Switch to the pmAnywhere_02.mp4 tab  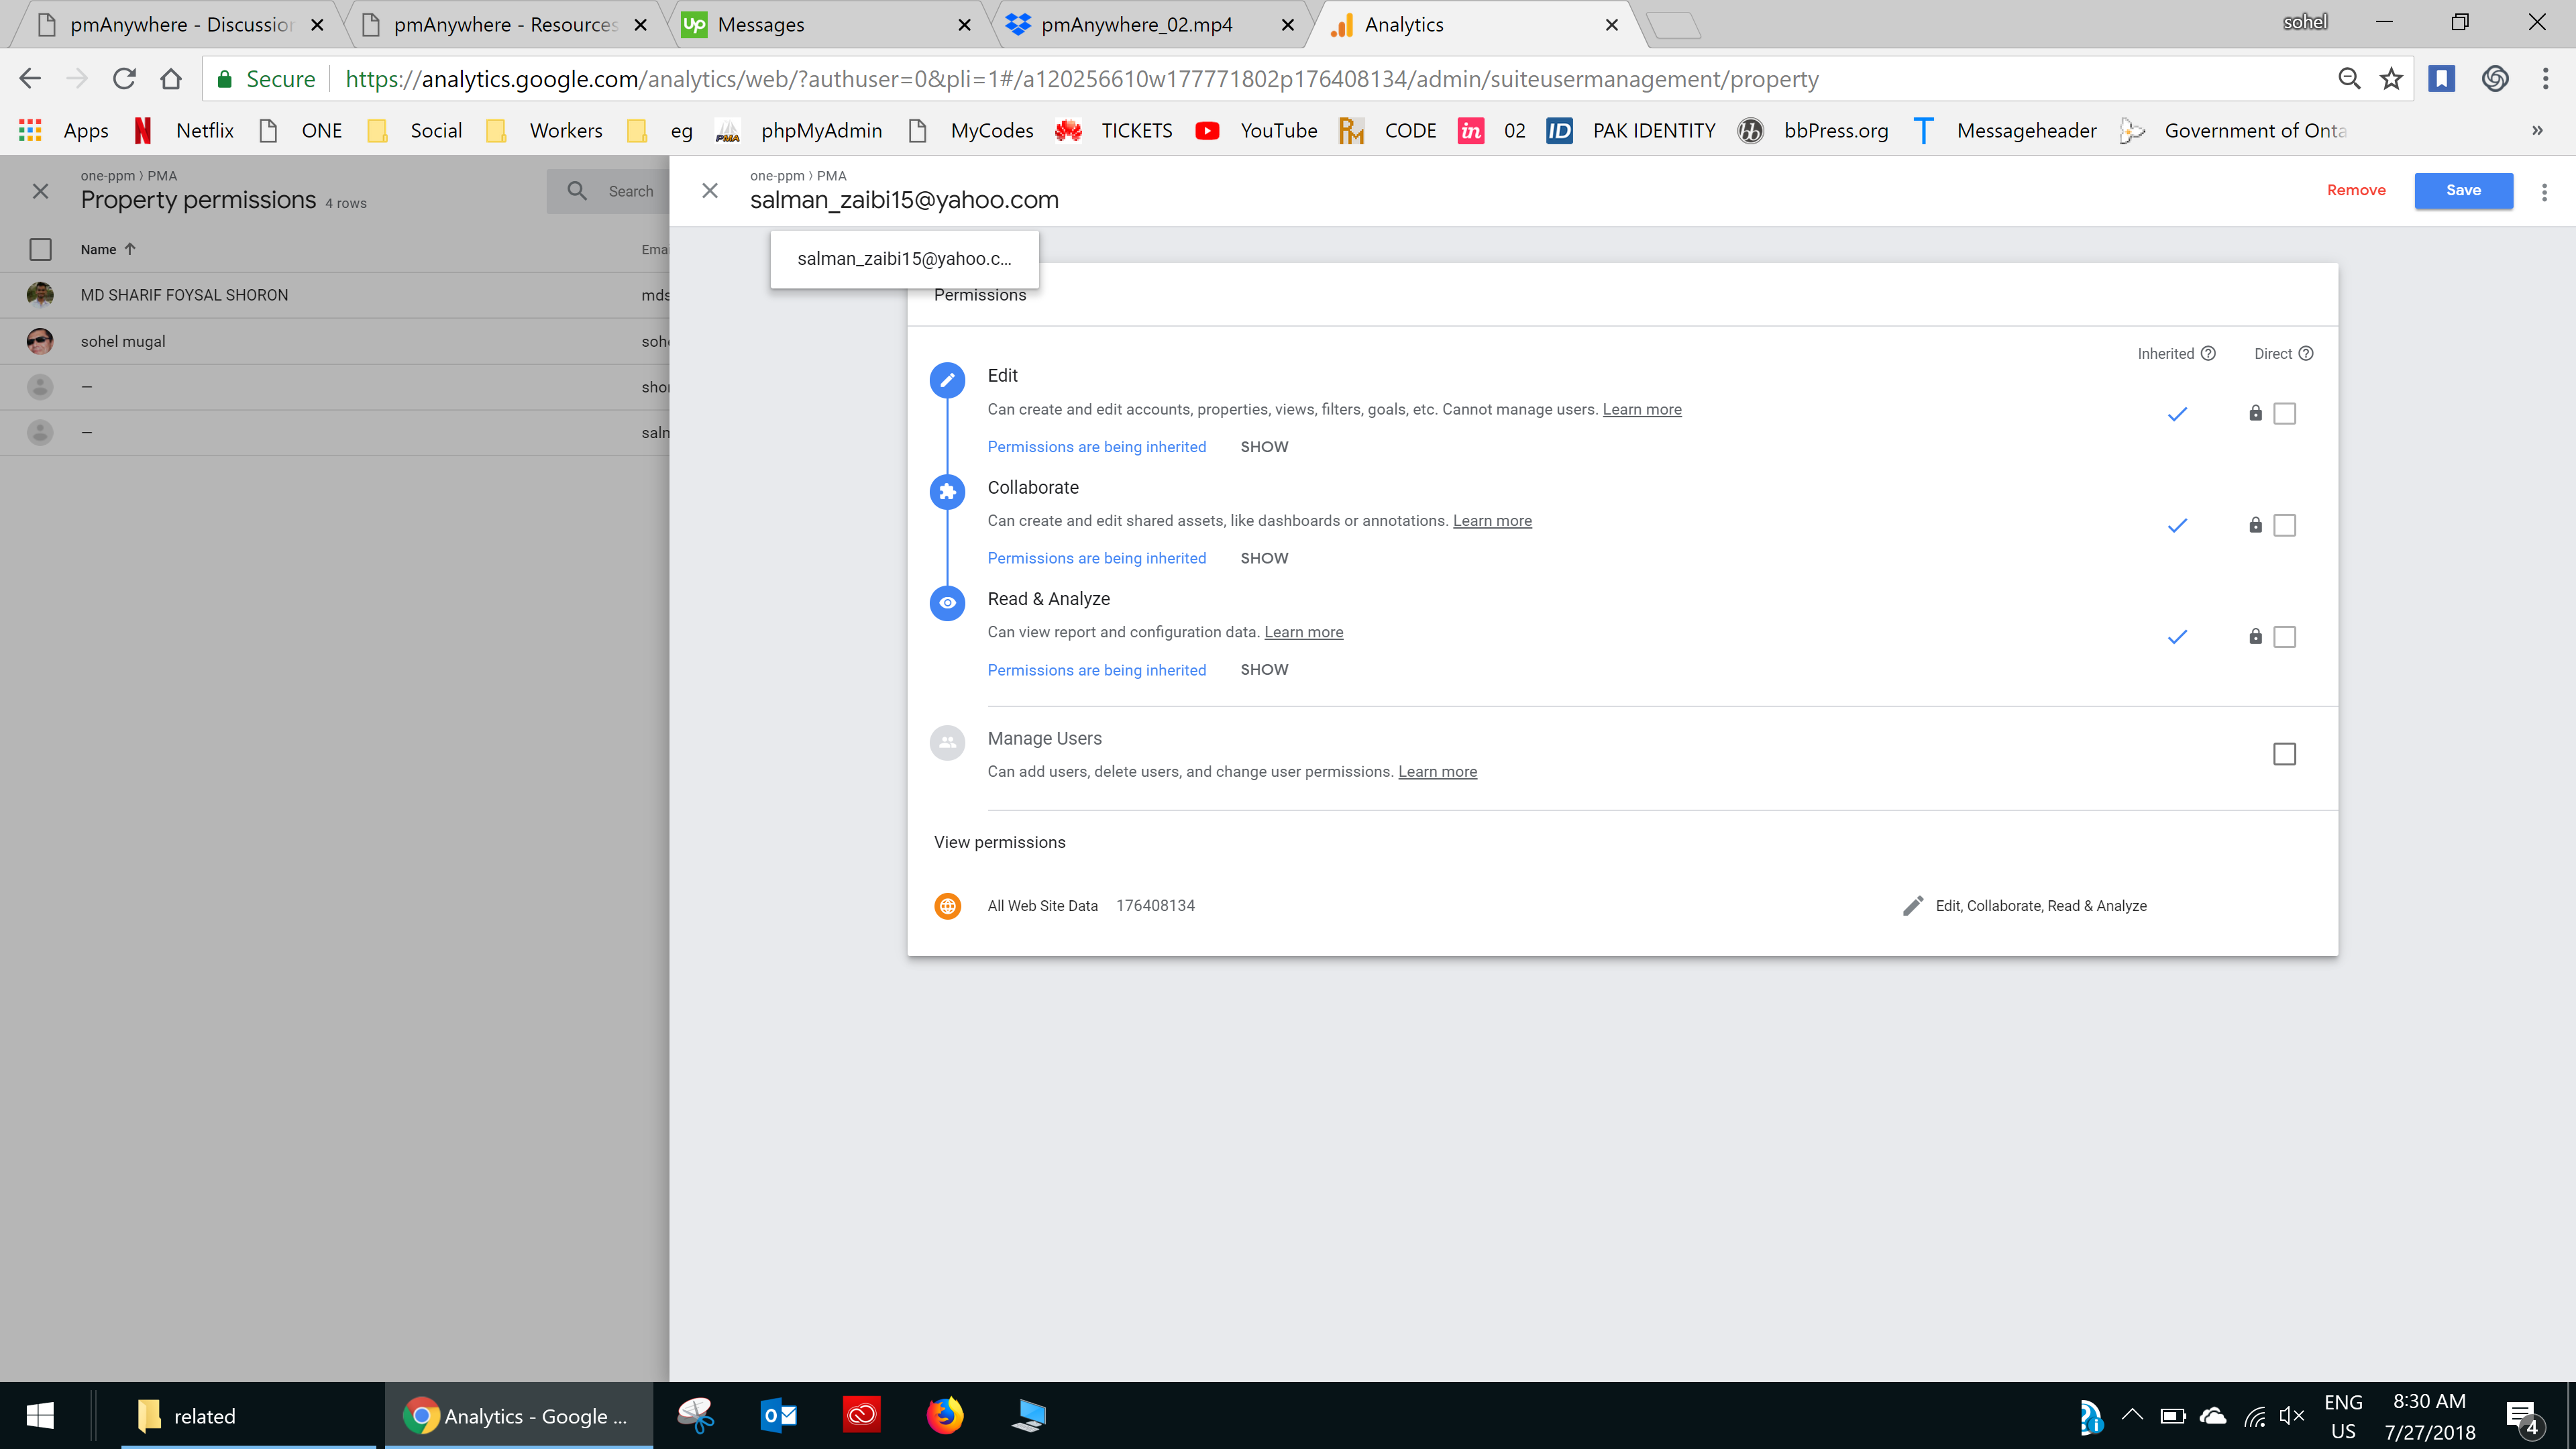point(1136,25)
